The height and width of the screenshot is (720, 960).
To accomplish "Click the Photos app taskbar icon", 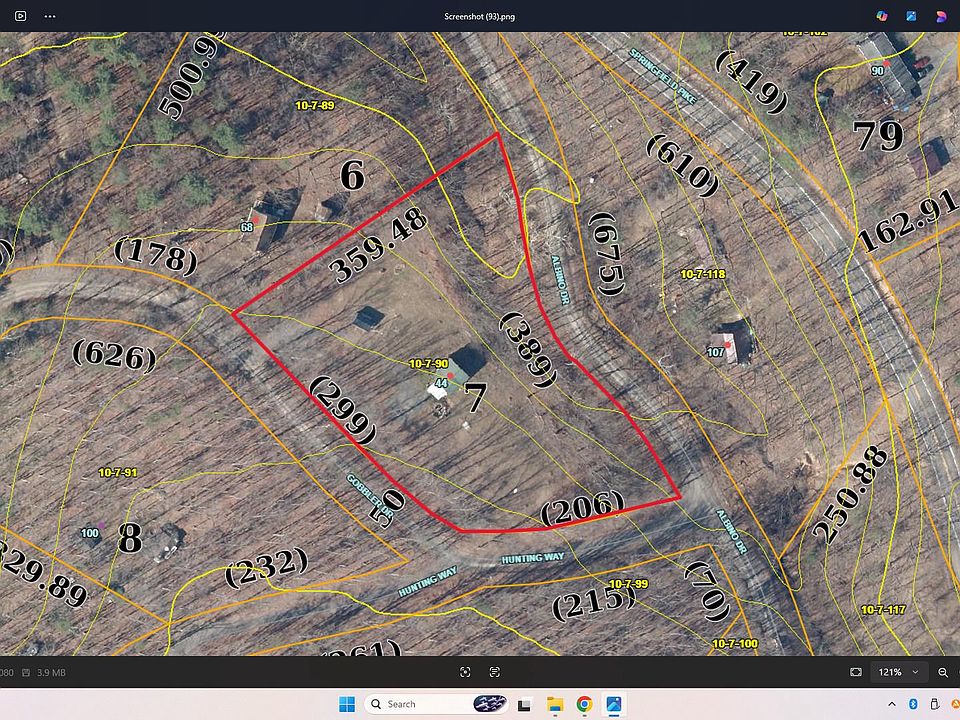I will pyautogui.click(x=614, y=704).
